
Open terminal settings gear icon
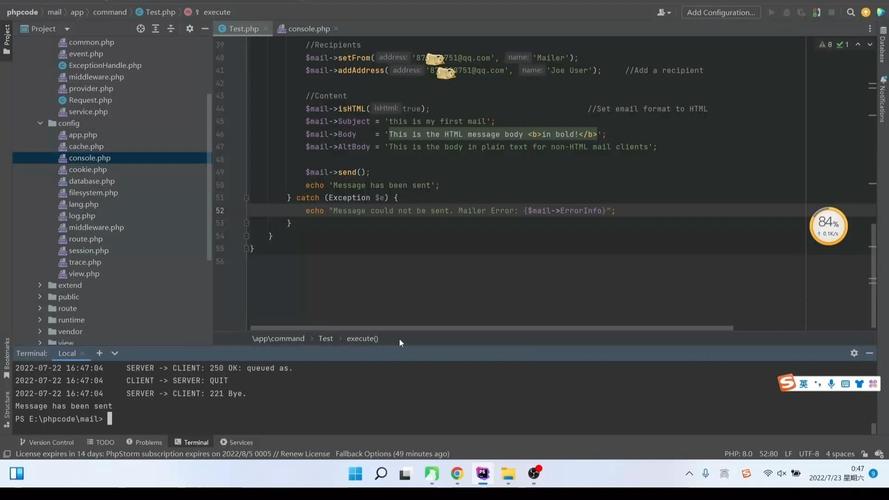(x=854, y=353)
